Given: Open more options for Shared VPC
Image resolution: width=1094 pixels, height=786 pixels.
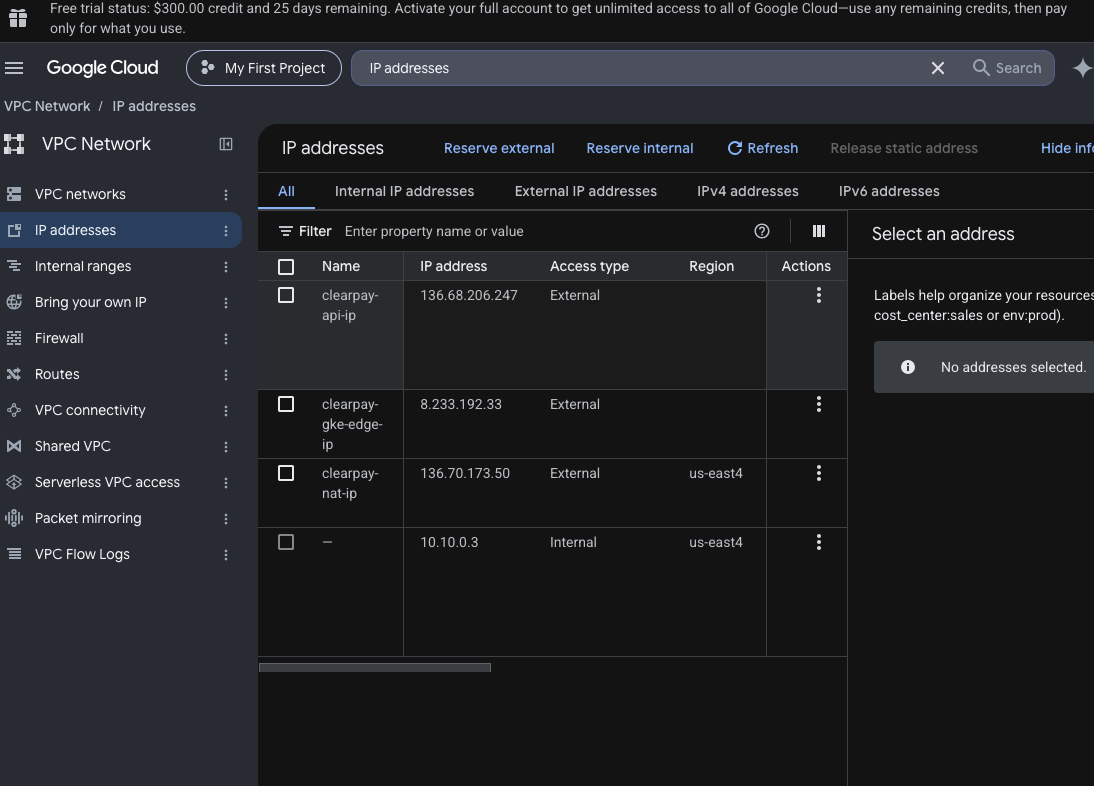Looking at the screenshot, I should click(226, 446).
